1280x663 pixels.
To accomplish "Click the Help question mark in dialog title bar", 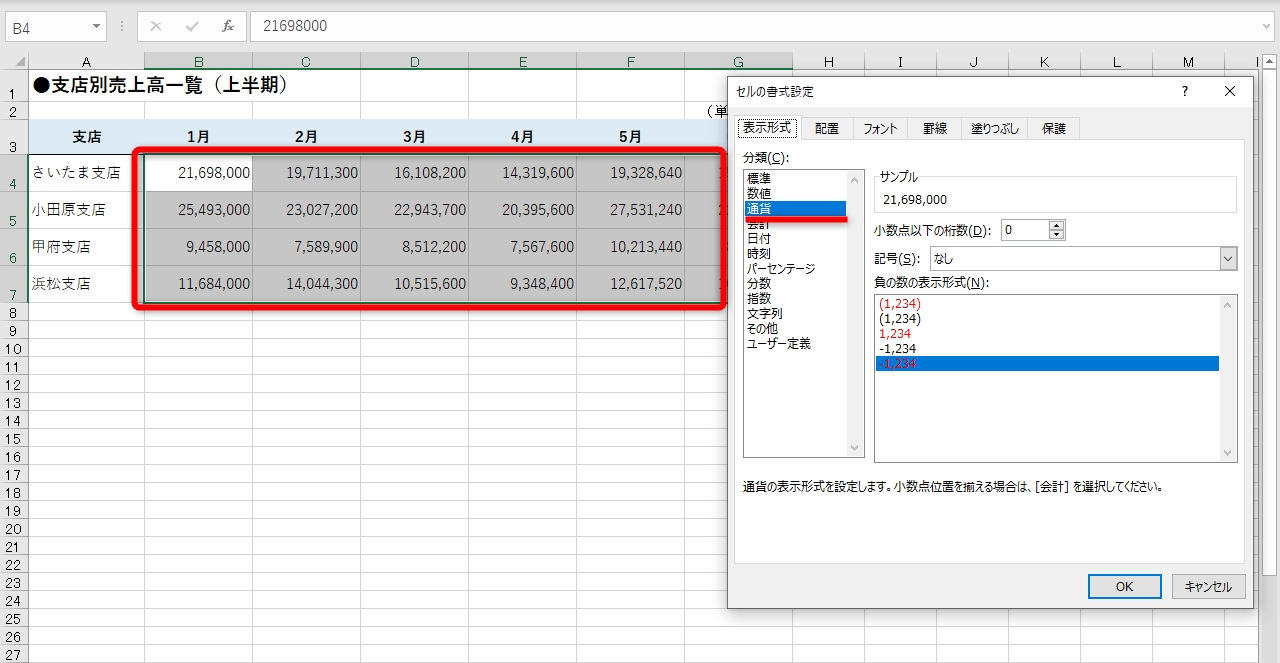I will point(1184,91).
